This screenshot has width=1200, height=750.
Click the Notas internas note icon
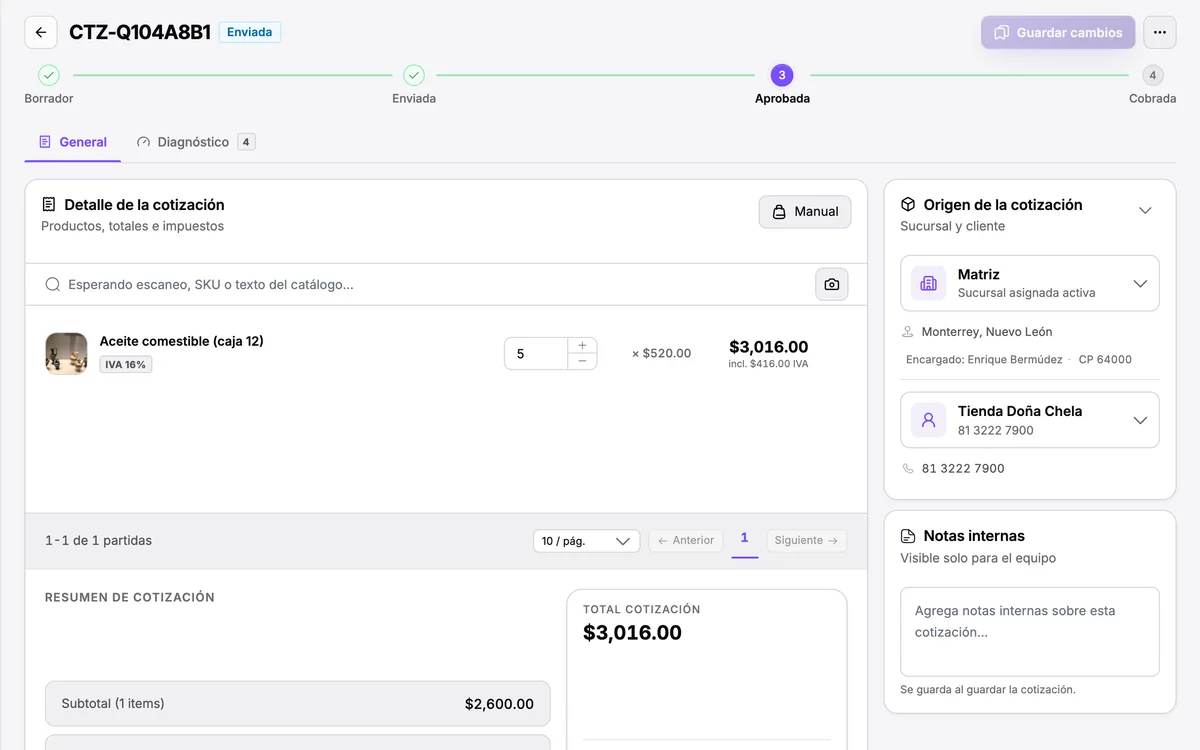coord(908,536)
